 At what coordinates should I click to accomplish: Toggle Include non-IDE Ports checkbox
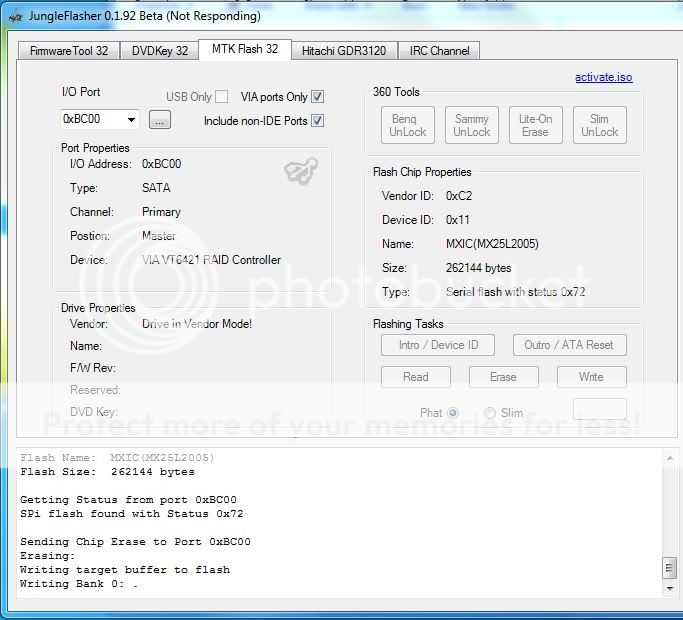317,121
